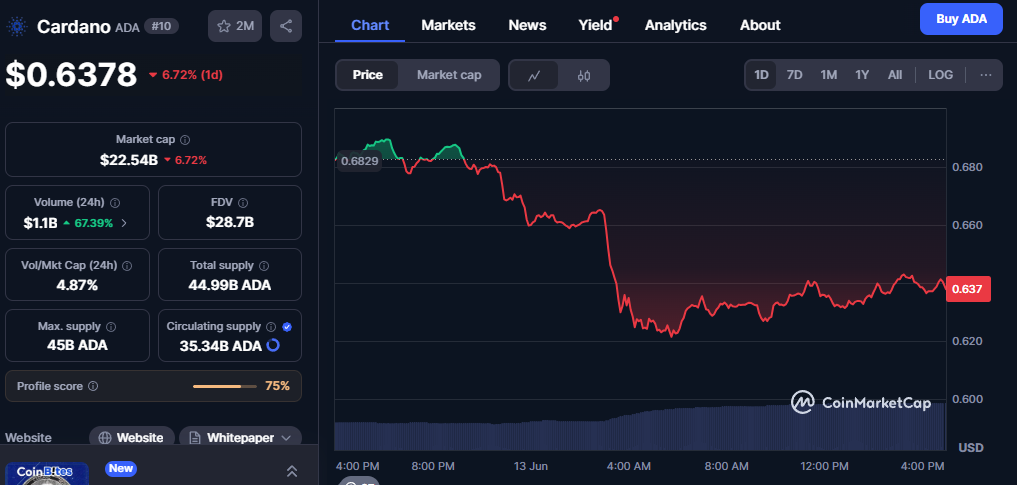
Task: Show Market cap info tooltip icon
Action: point(185,139)
